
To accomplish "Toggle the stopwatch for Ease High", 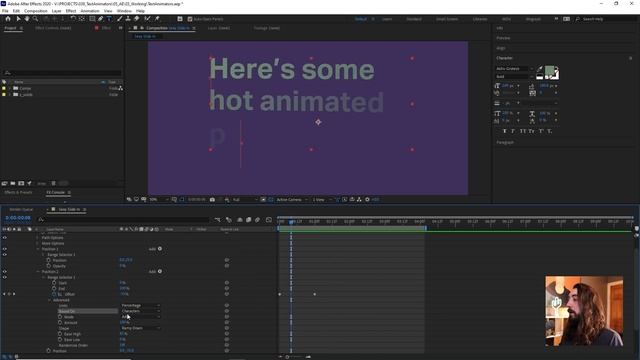I will pyautogui.click(x=60, y=334).
